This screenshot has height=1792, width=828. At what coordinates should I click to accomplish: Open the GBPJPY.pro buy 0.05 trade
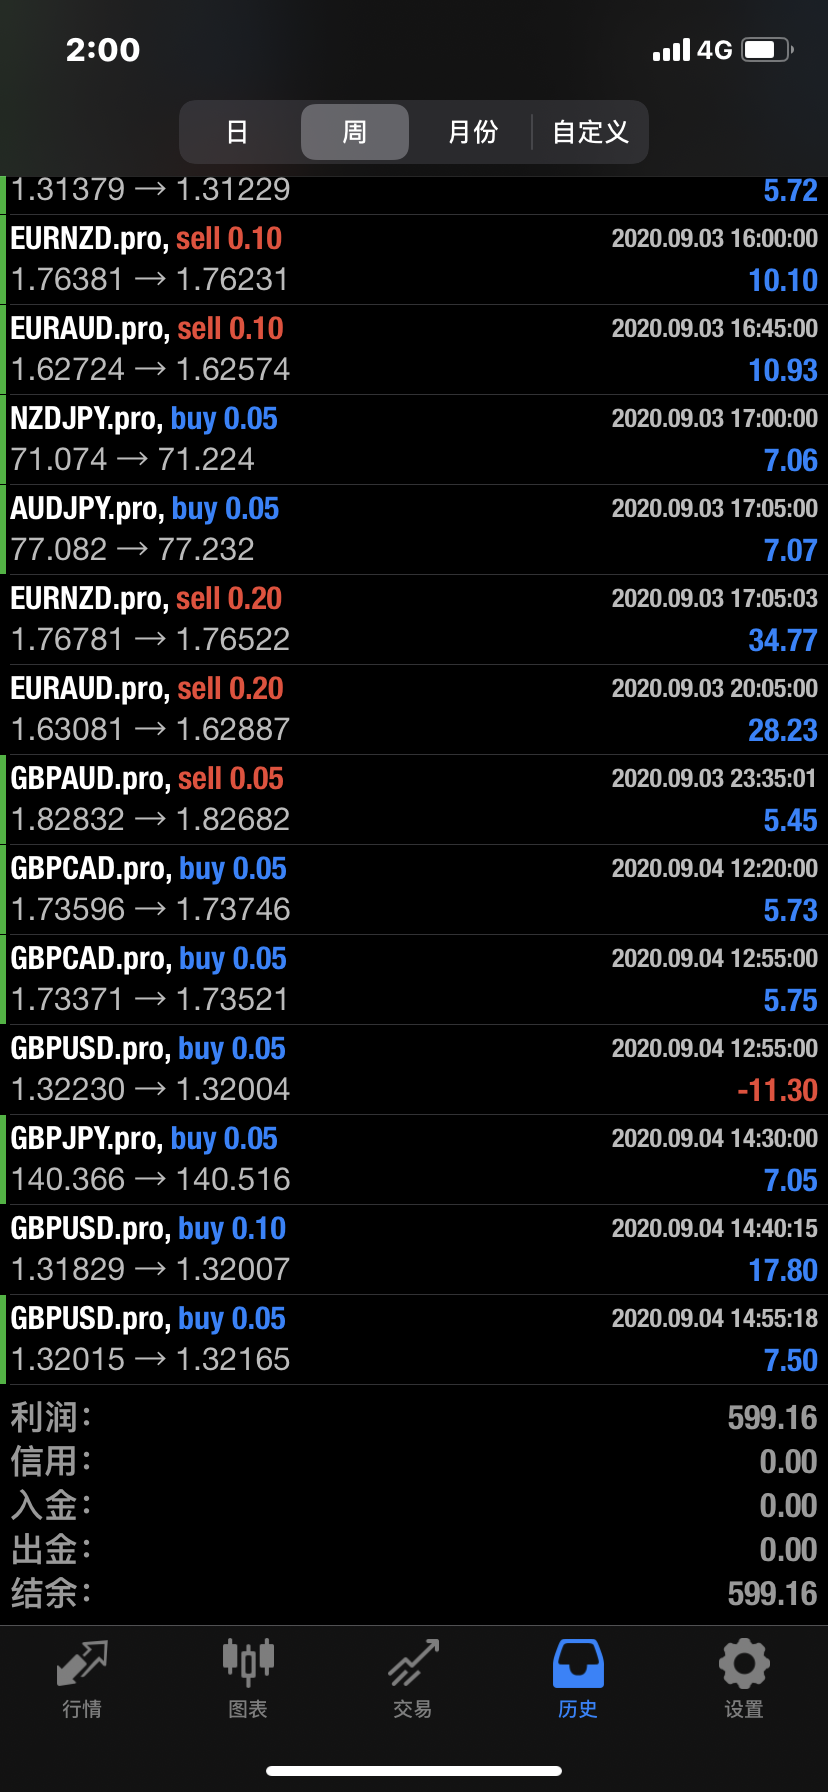(x=414, y=1160)
